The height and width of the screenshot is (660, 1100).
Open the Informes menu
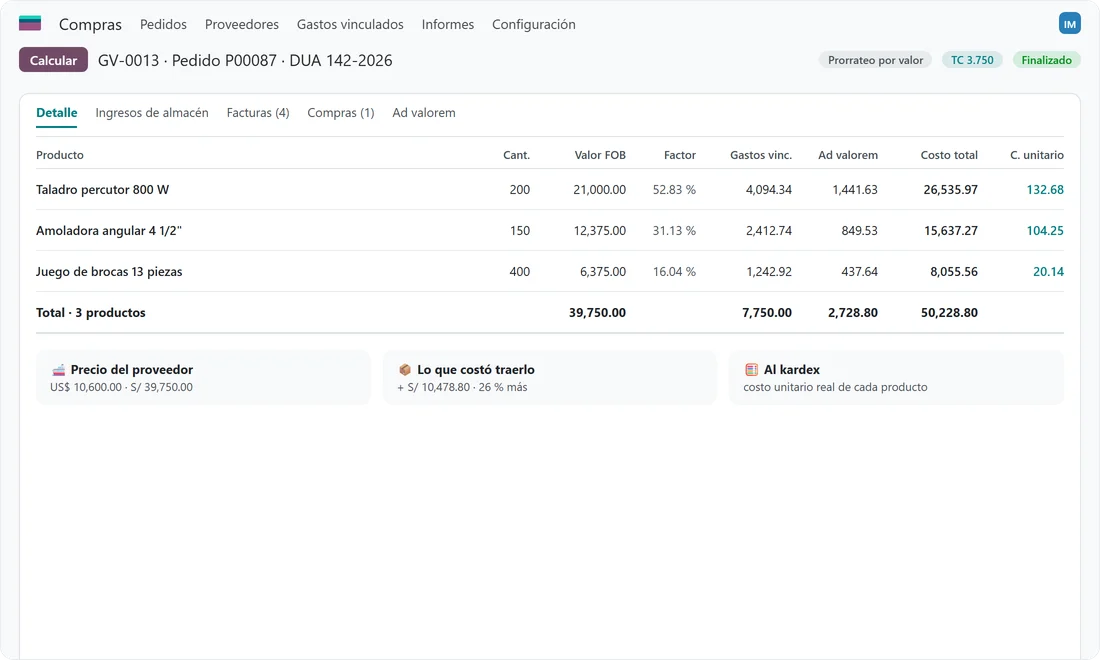tap(448, 25)
